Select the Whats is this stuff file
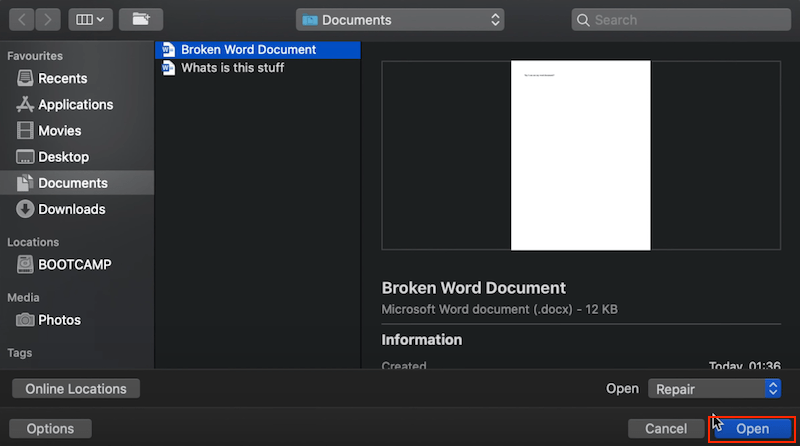Viewport: 800px width, 446px height. (232, 68)
